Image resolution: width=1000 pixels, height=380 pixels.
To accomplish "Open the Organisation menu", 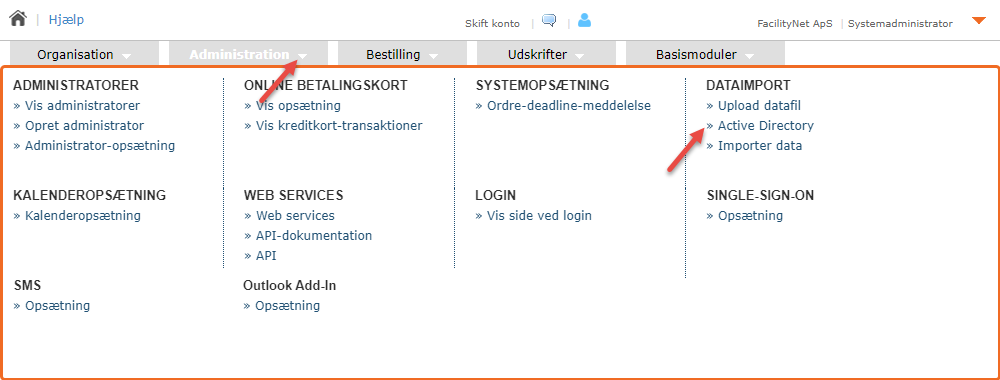I will click(85, 55).
